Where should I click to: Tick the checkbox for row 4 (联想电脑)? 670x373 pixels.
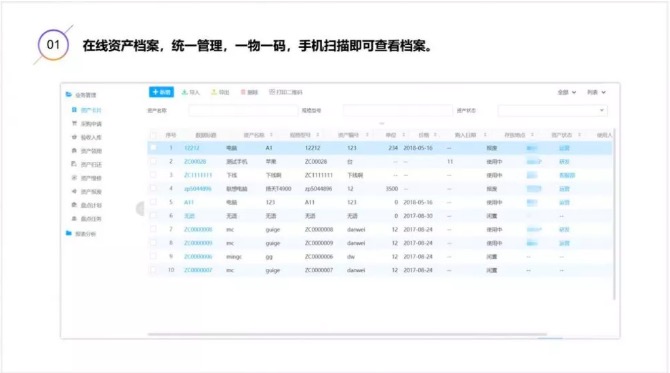point(153,188)
